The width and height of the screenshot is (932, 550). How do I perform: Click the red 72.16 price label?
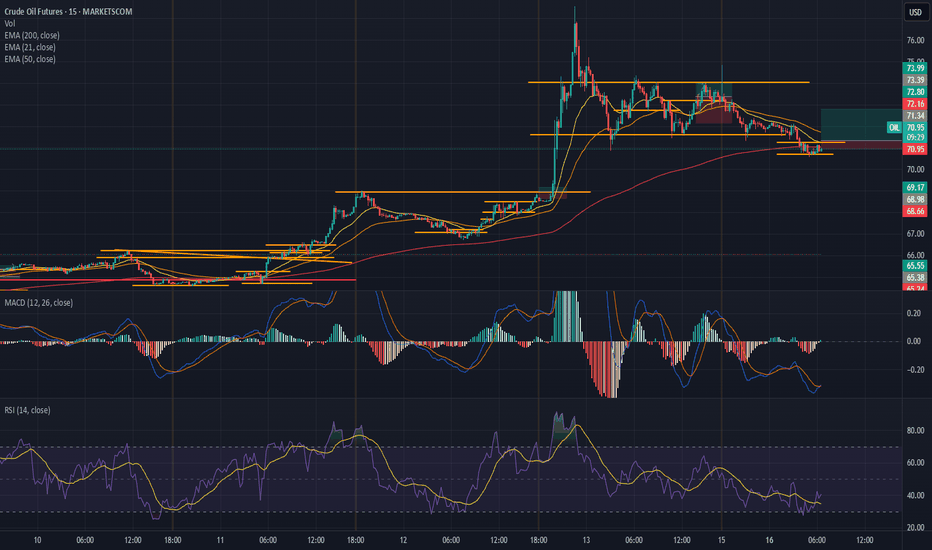[915, 103]
